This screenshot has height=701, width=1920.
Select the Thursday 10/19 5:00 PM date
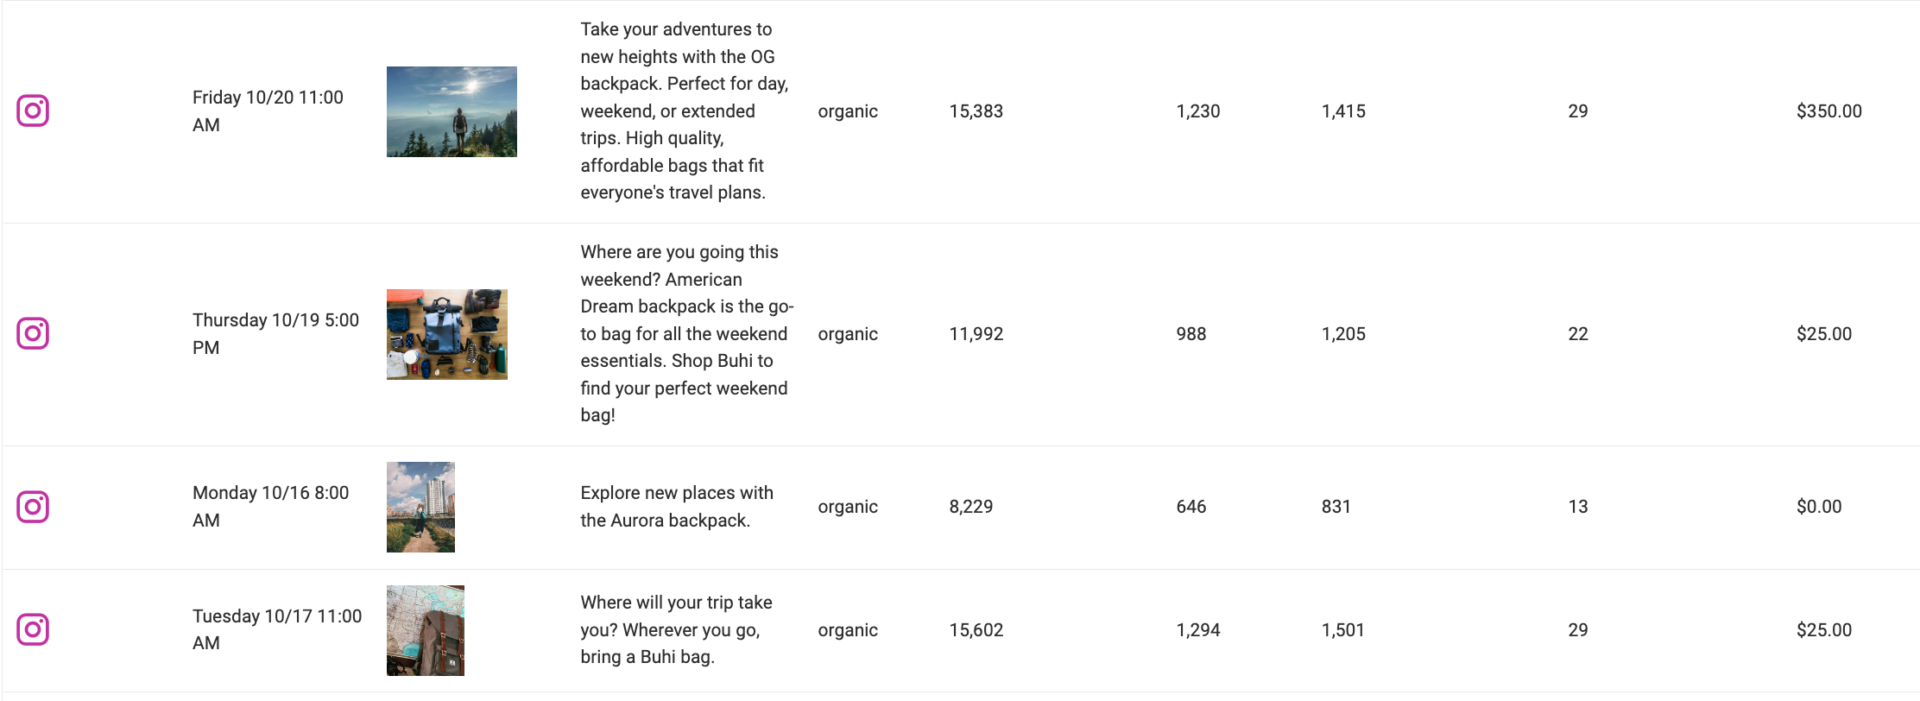pos(276,334)
